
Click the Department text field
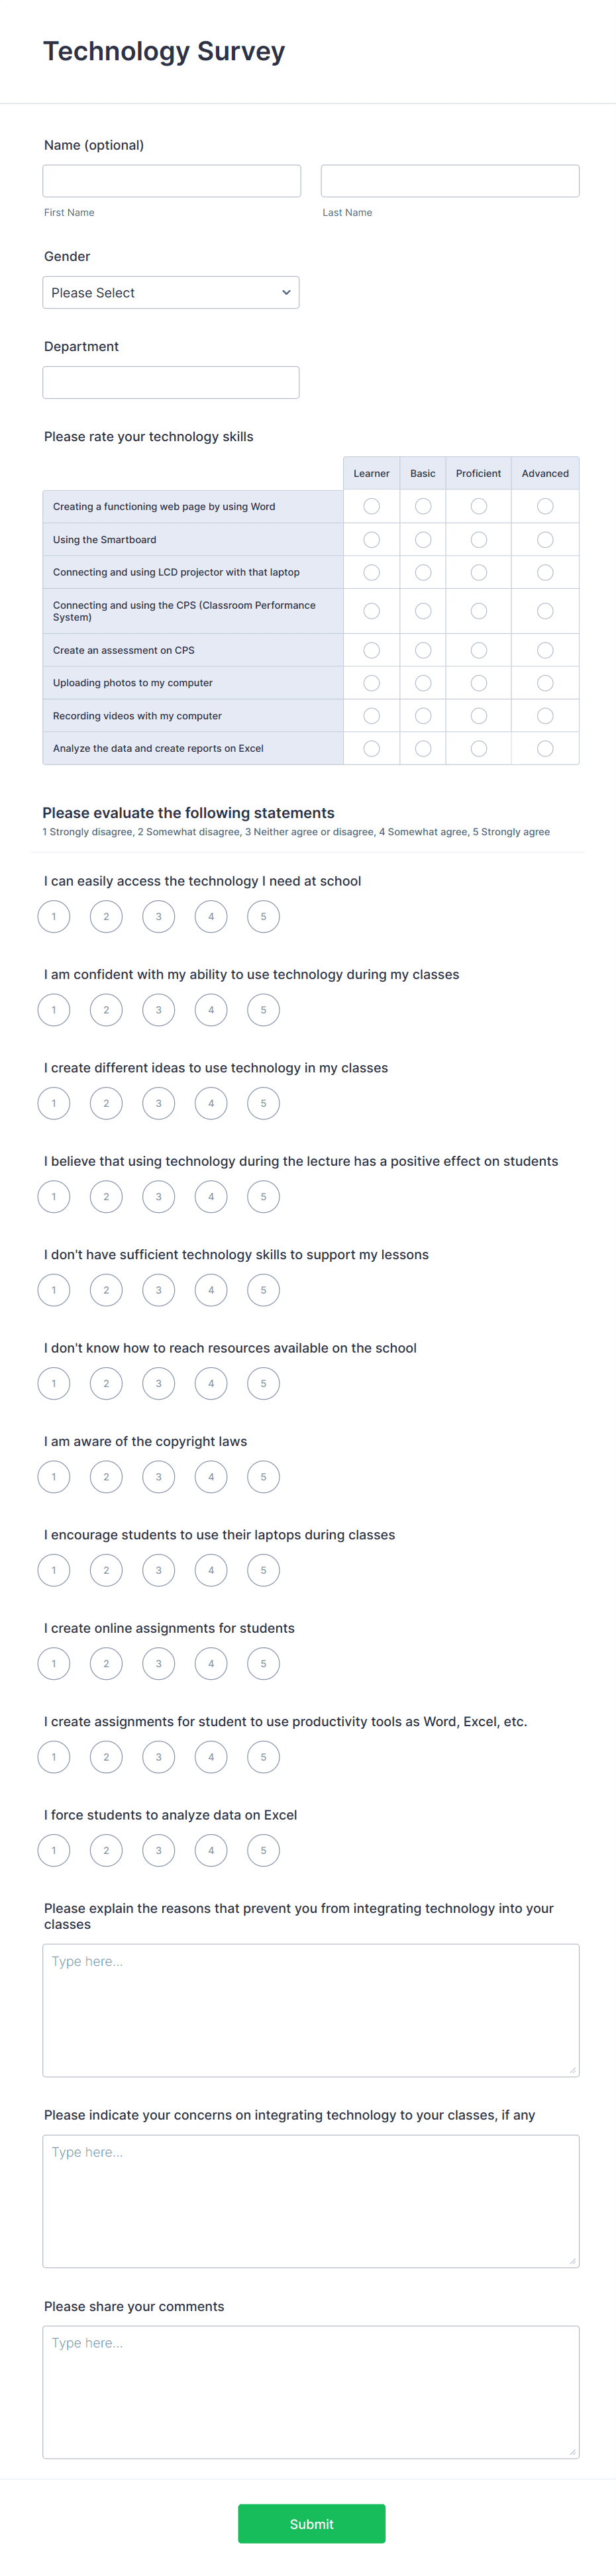(171, 382)
